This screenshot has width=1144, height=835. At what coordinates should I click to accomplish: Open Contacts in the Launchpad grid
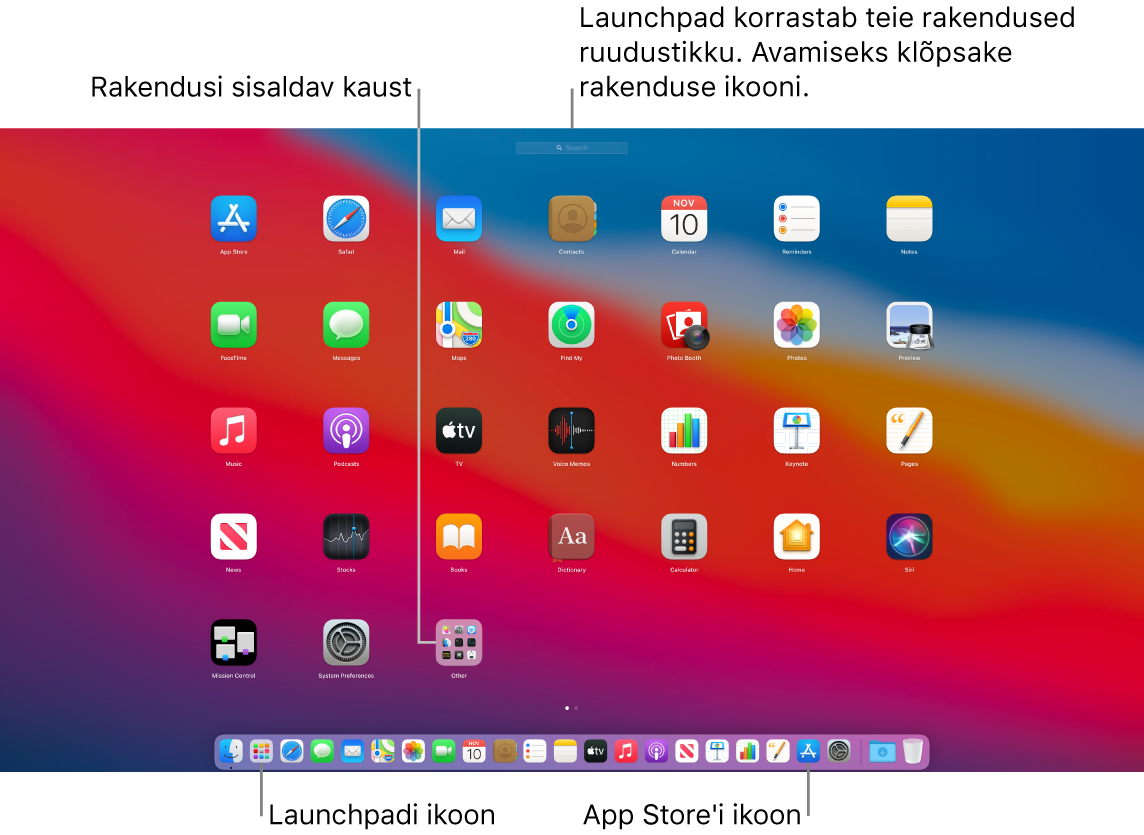point(571,218)
